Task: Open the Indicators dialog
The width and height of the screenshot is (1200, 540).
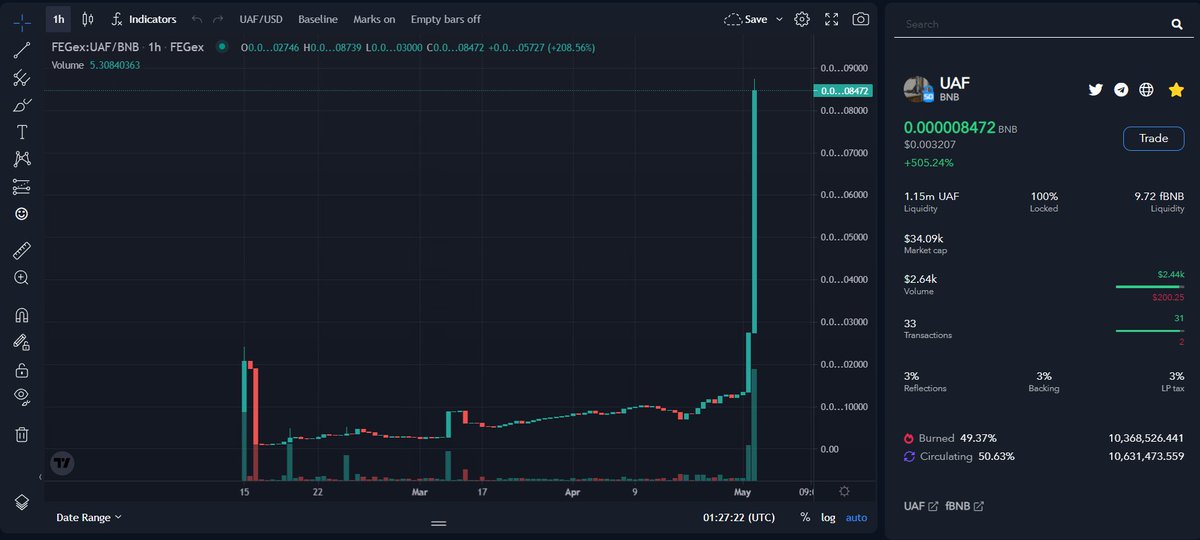Action: click(143, 19)
